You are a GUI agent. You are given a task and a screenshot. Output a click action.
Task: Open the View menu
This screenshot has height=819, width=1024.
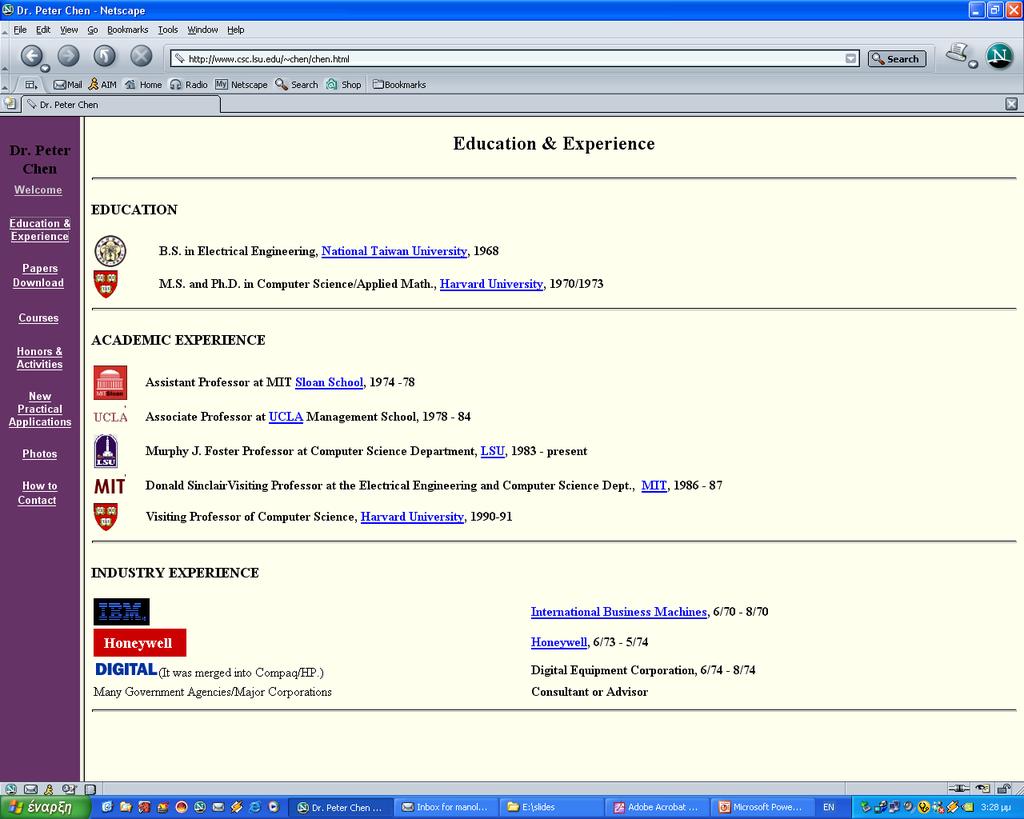(69, 29)
